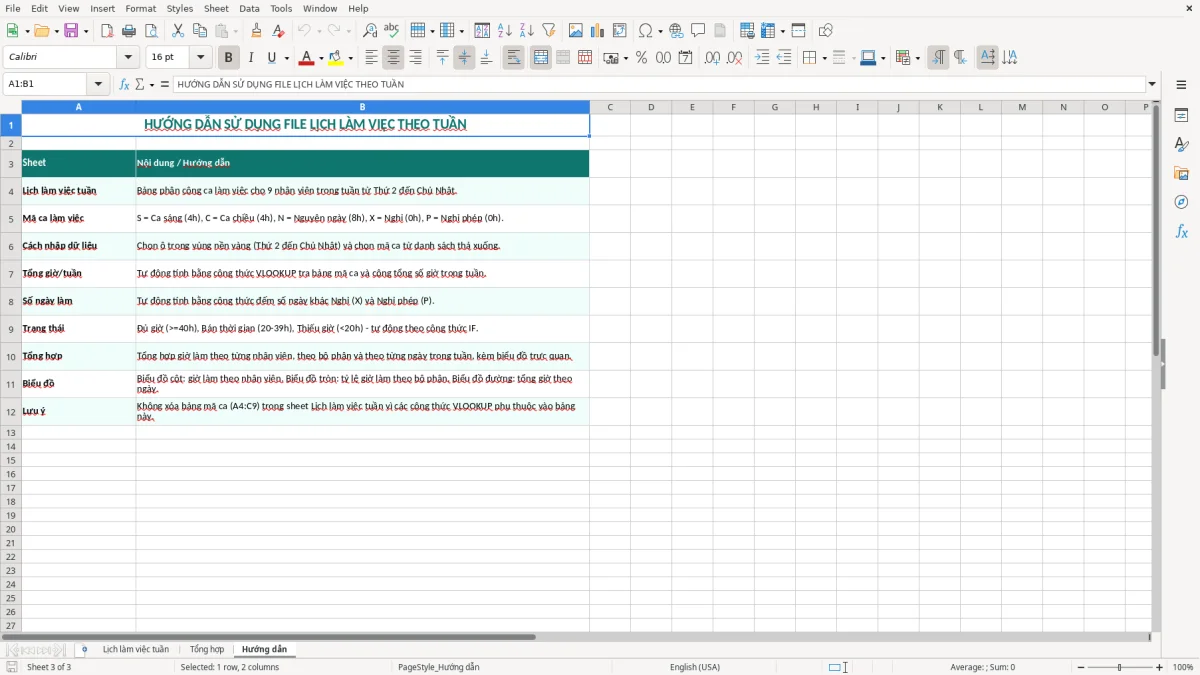
Task: Select column C header
Action: [610, 107]
